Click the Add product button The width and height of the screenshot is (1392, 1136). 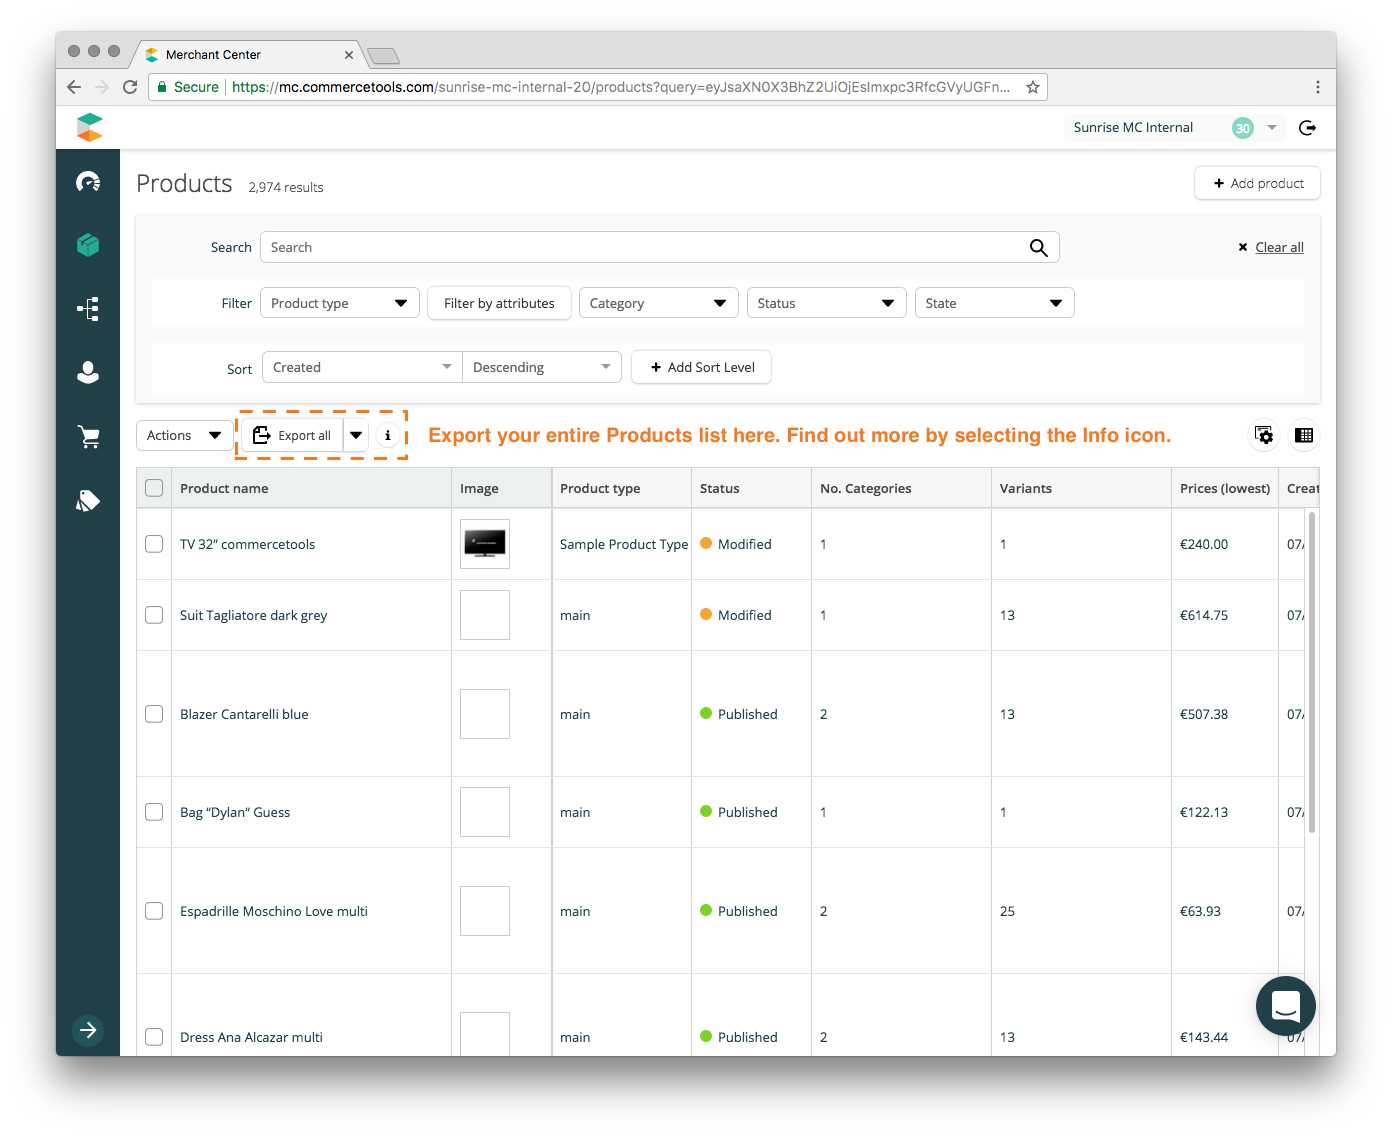[x=1257, y=183]
